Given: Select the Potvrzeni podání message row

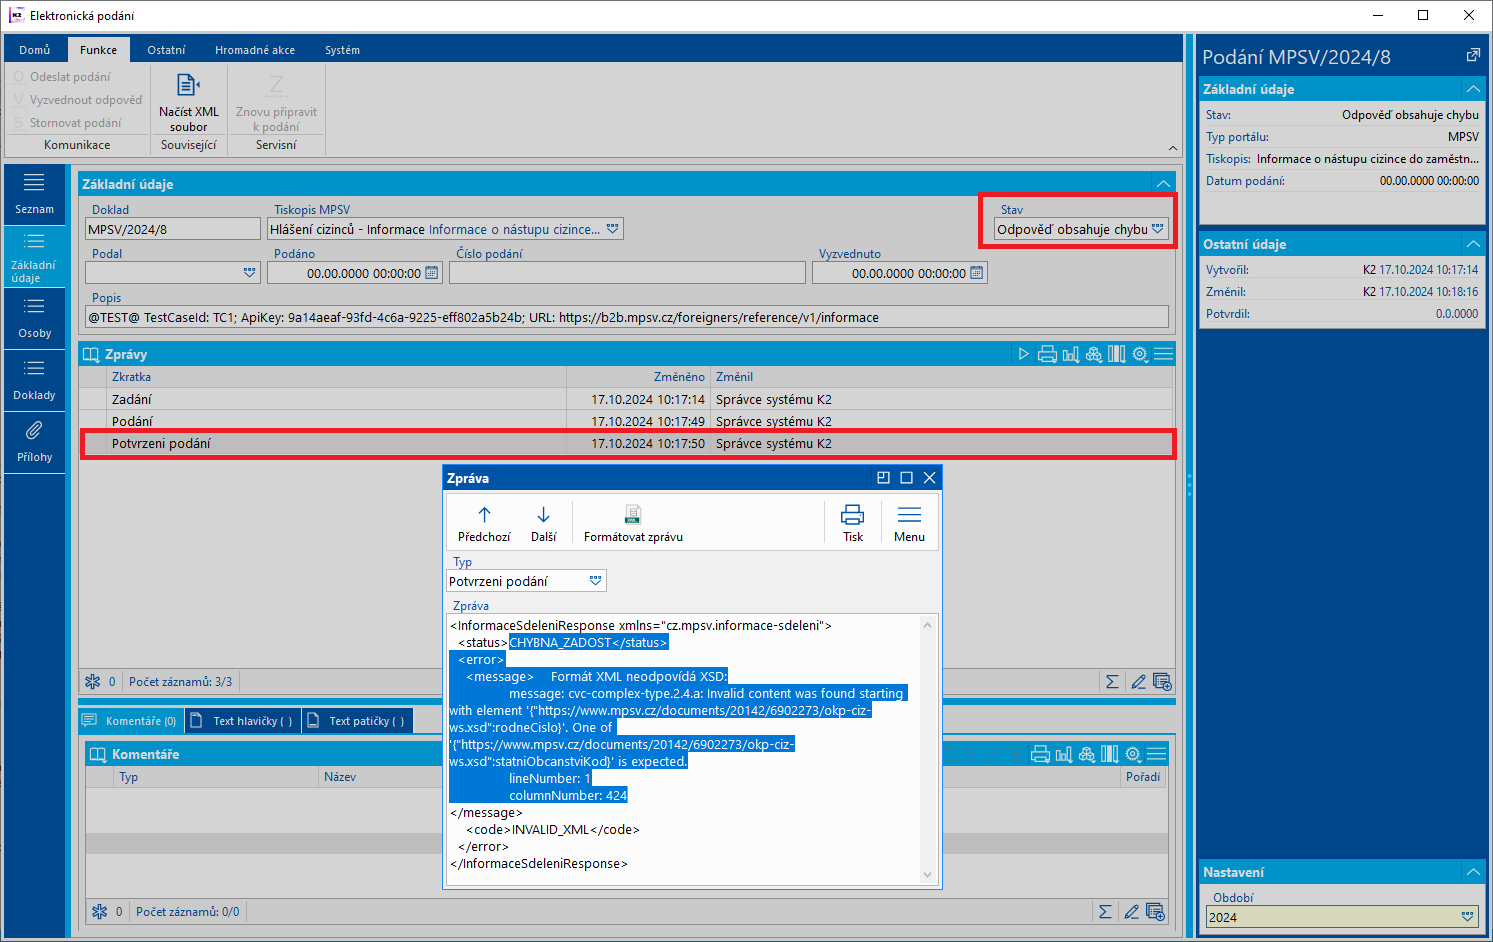Looking at the screenshot, I should pyautogui.click(x=627, y=443).
